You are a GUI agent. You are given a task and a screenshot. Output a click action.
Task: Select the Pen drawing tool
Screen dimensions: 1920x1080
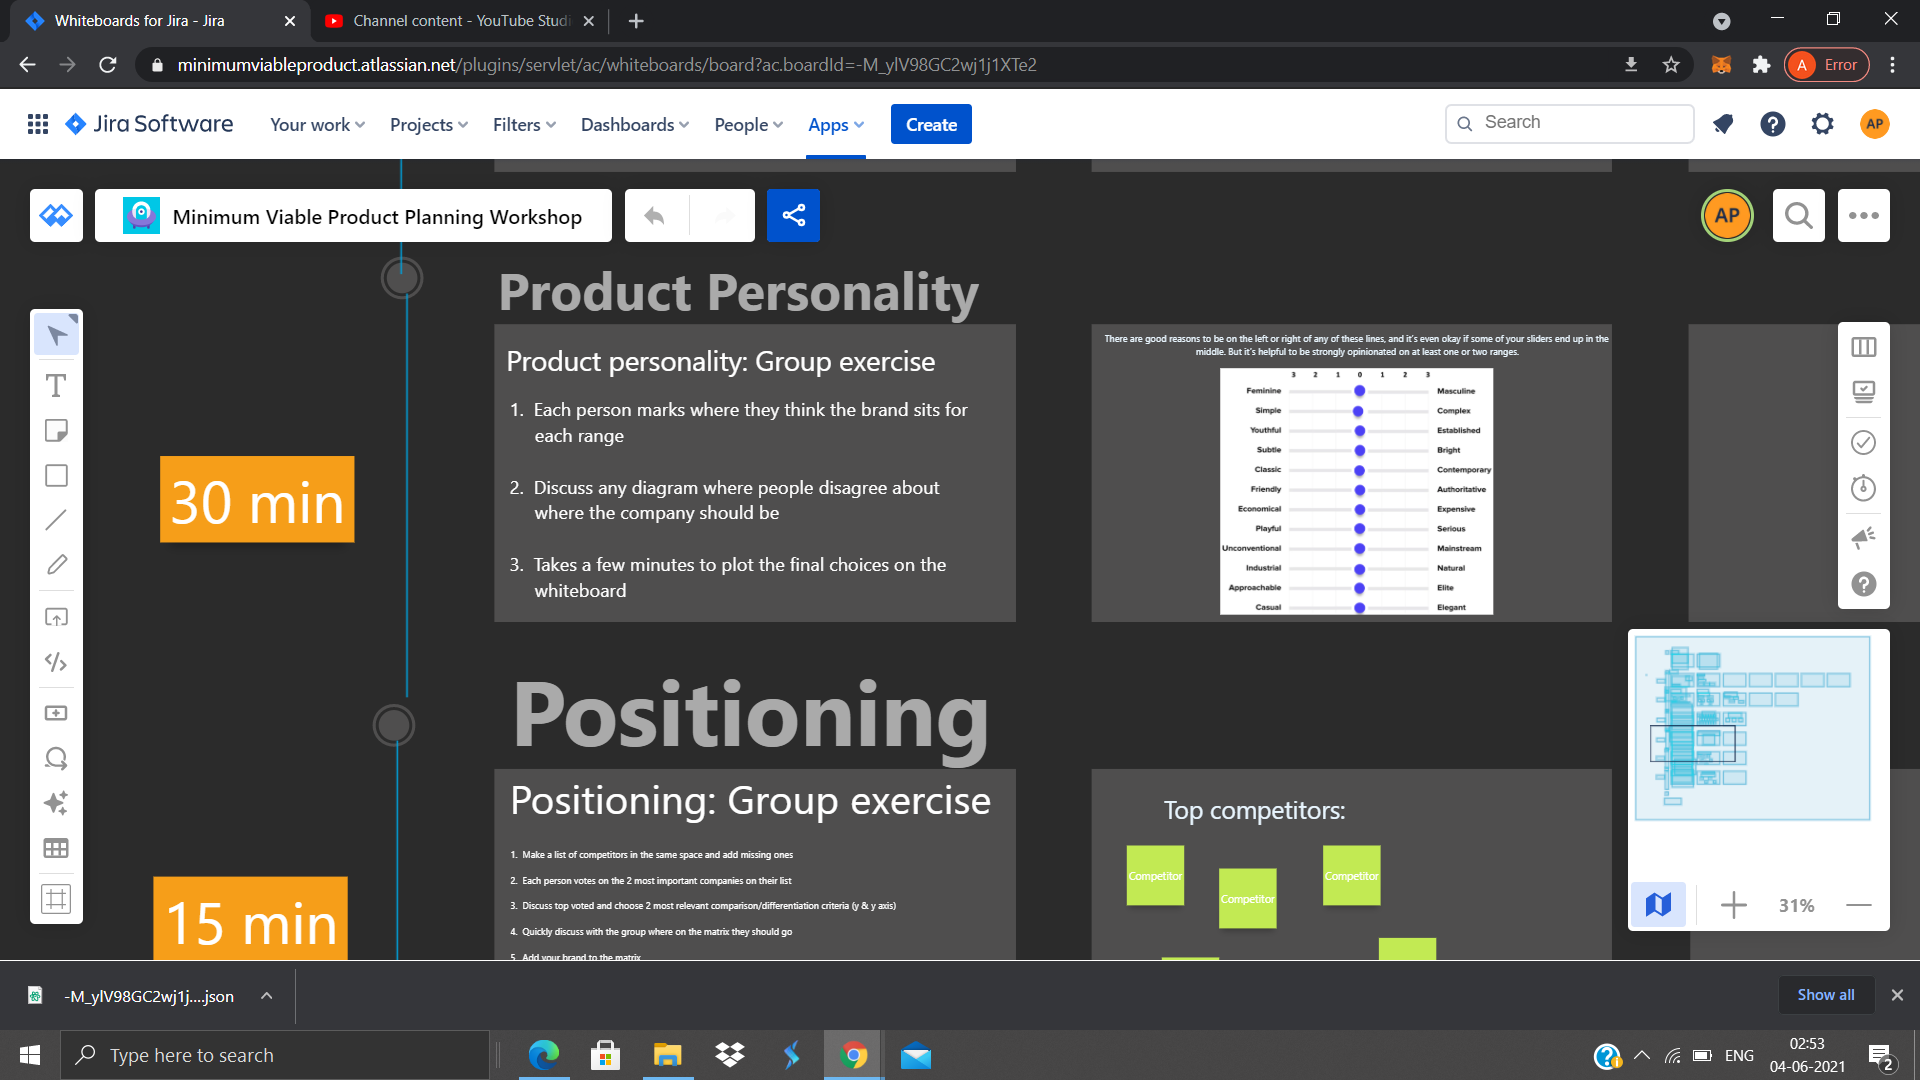coord(56,565)
